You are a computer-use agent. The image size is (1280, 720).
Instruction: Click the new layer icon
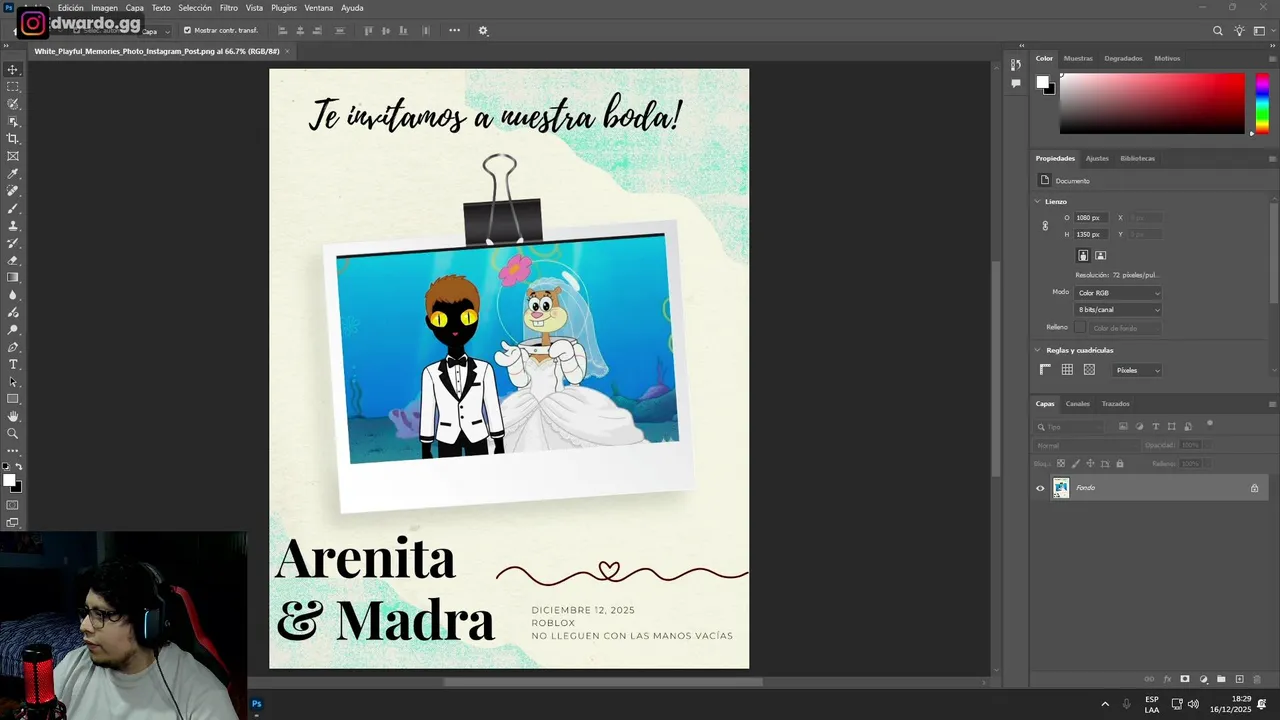[1239, 679]
